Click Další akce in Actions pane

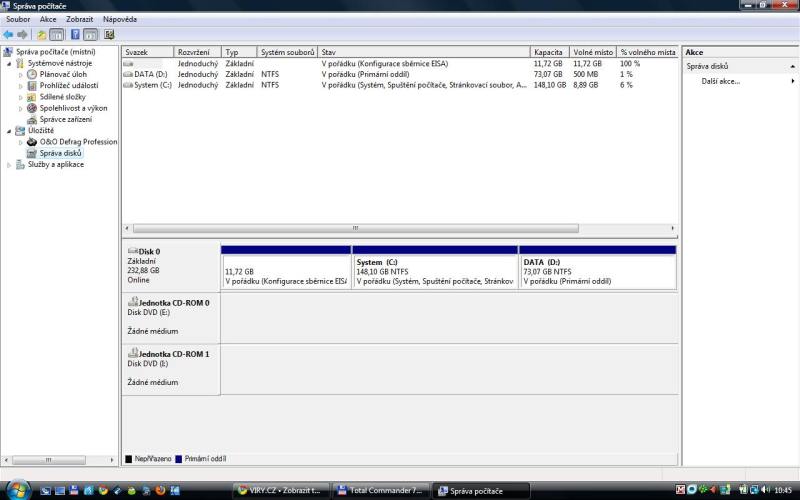pos(720,81)
